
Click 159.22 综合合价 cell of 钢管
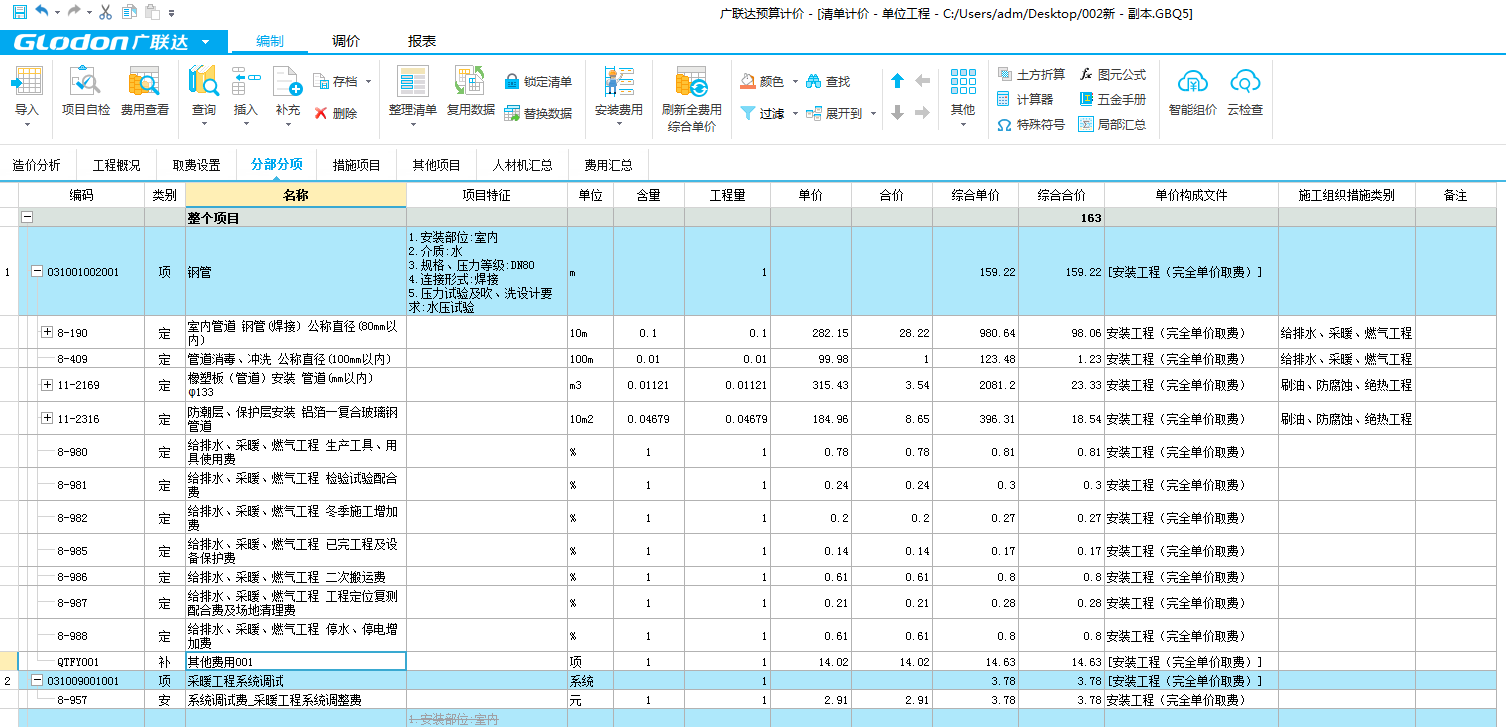[x=1061, y=271]
